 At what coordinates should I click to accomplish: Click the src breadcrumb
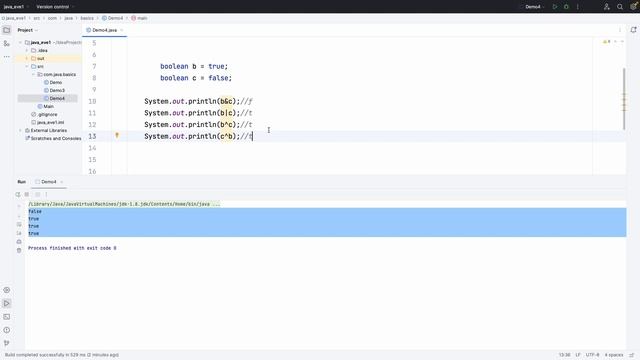coord(37,18)
